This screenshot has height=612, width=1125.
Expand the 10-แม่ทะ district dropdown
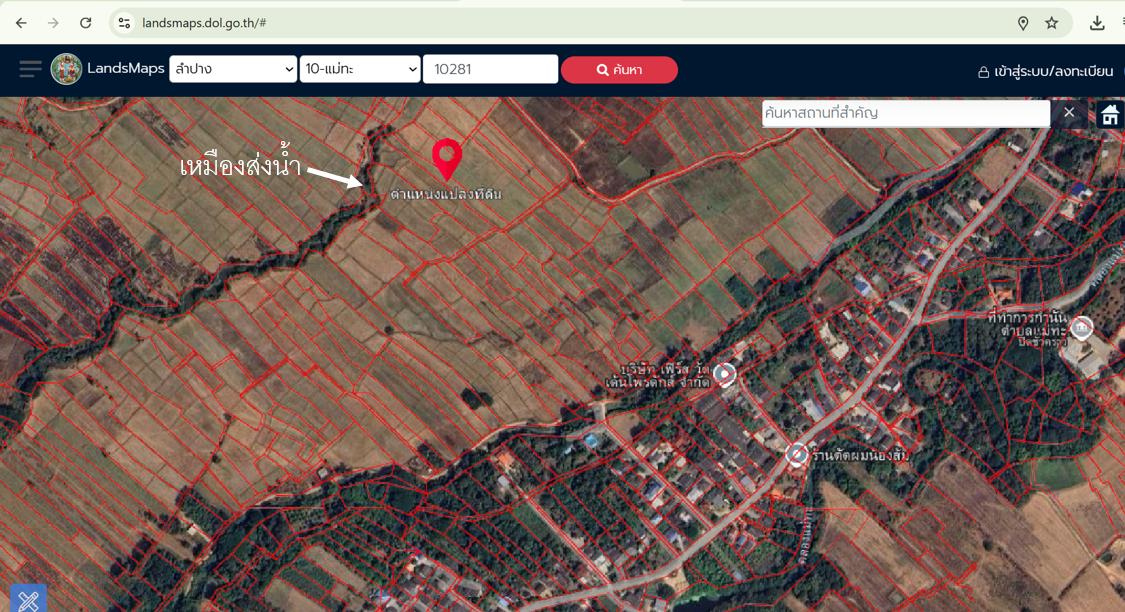point(360,69)
